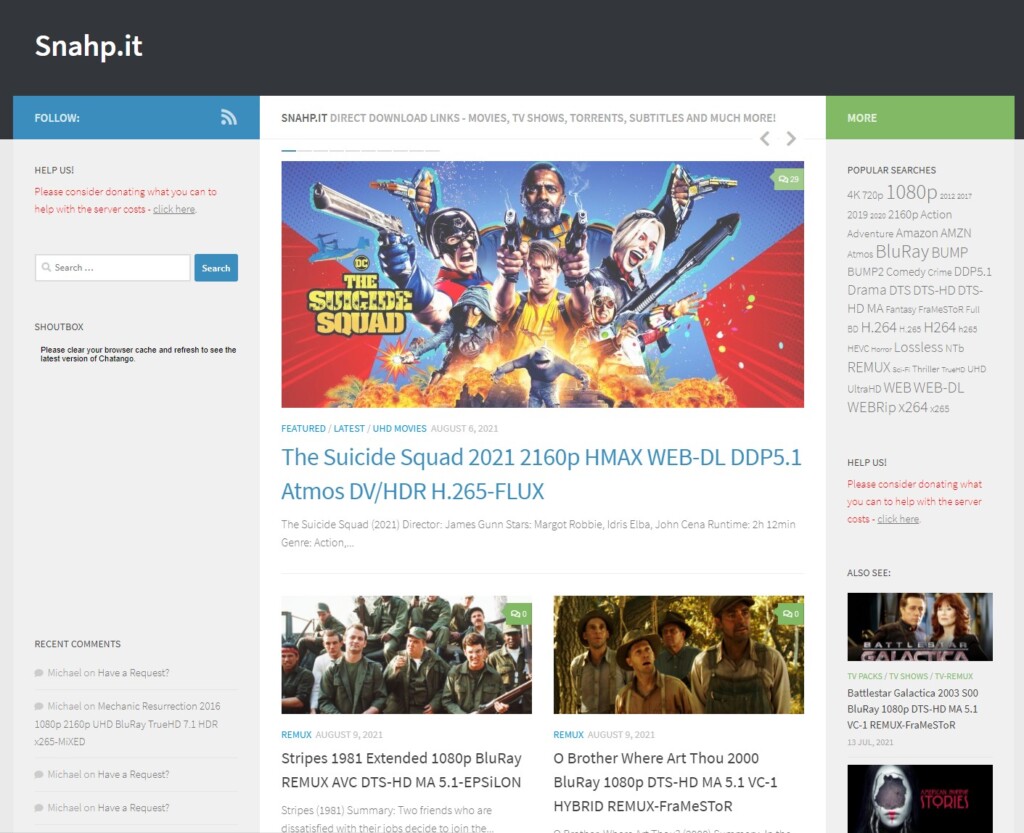Open REMUX category above O Brother post
Viewport: 1024px width, 833px height.
(568, 734)
